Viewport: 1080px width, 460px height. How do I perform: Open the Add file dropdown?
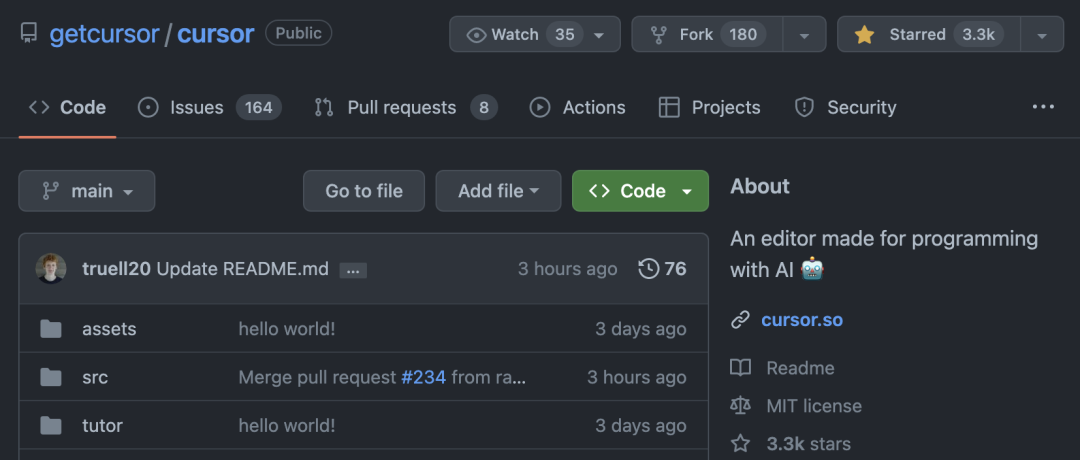click(x=498, y=191)
